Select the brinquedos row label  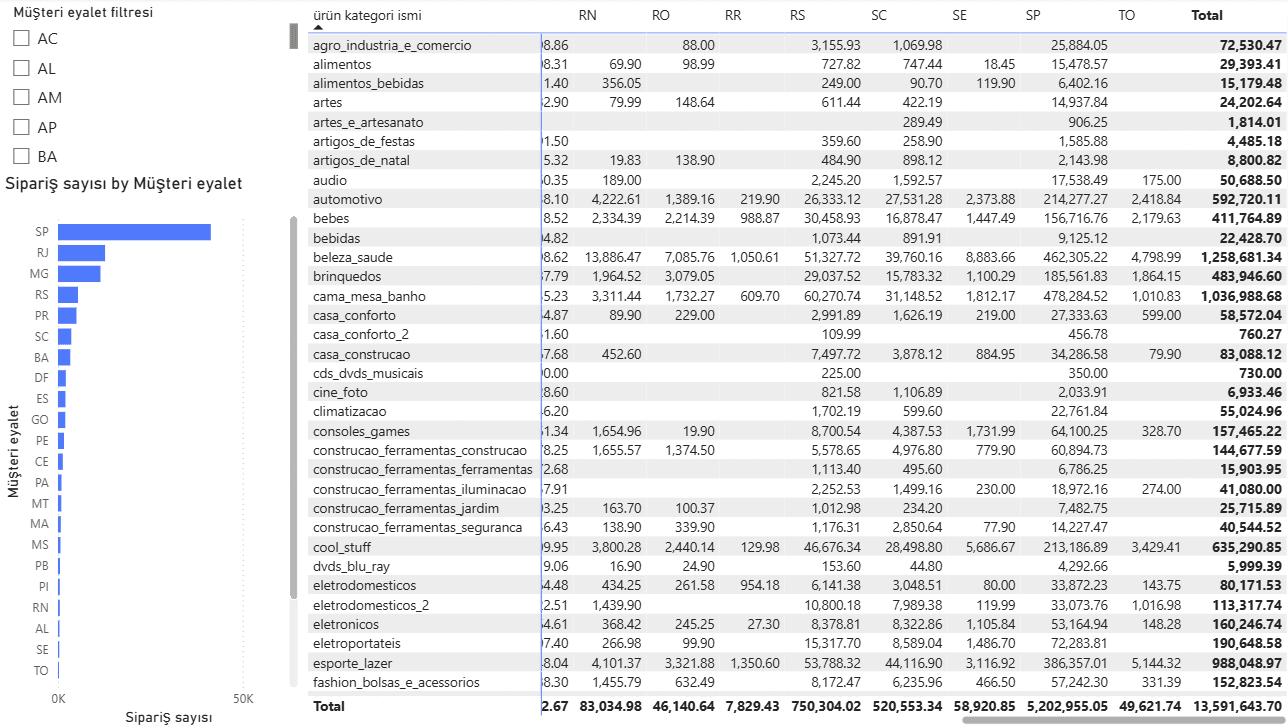(x=346, y=277)
